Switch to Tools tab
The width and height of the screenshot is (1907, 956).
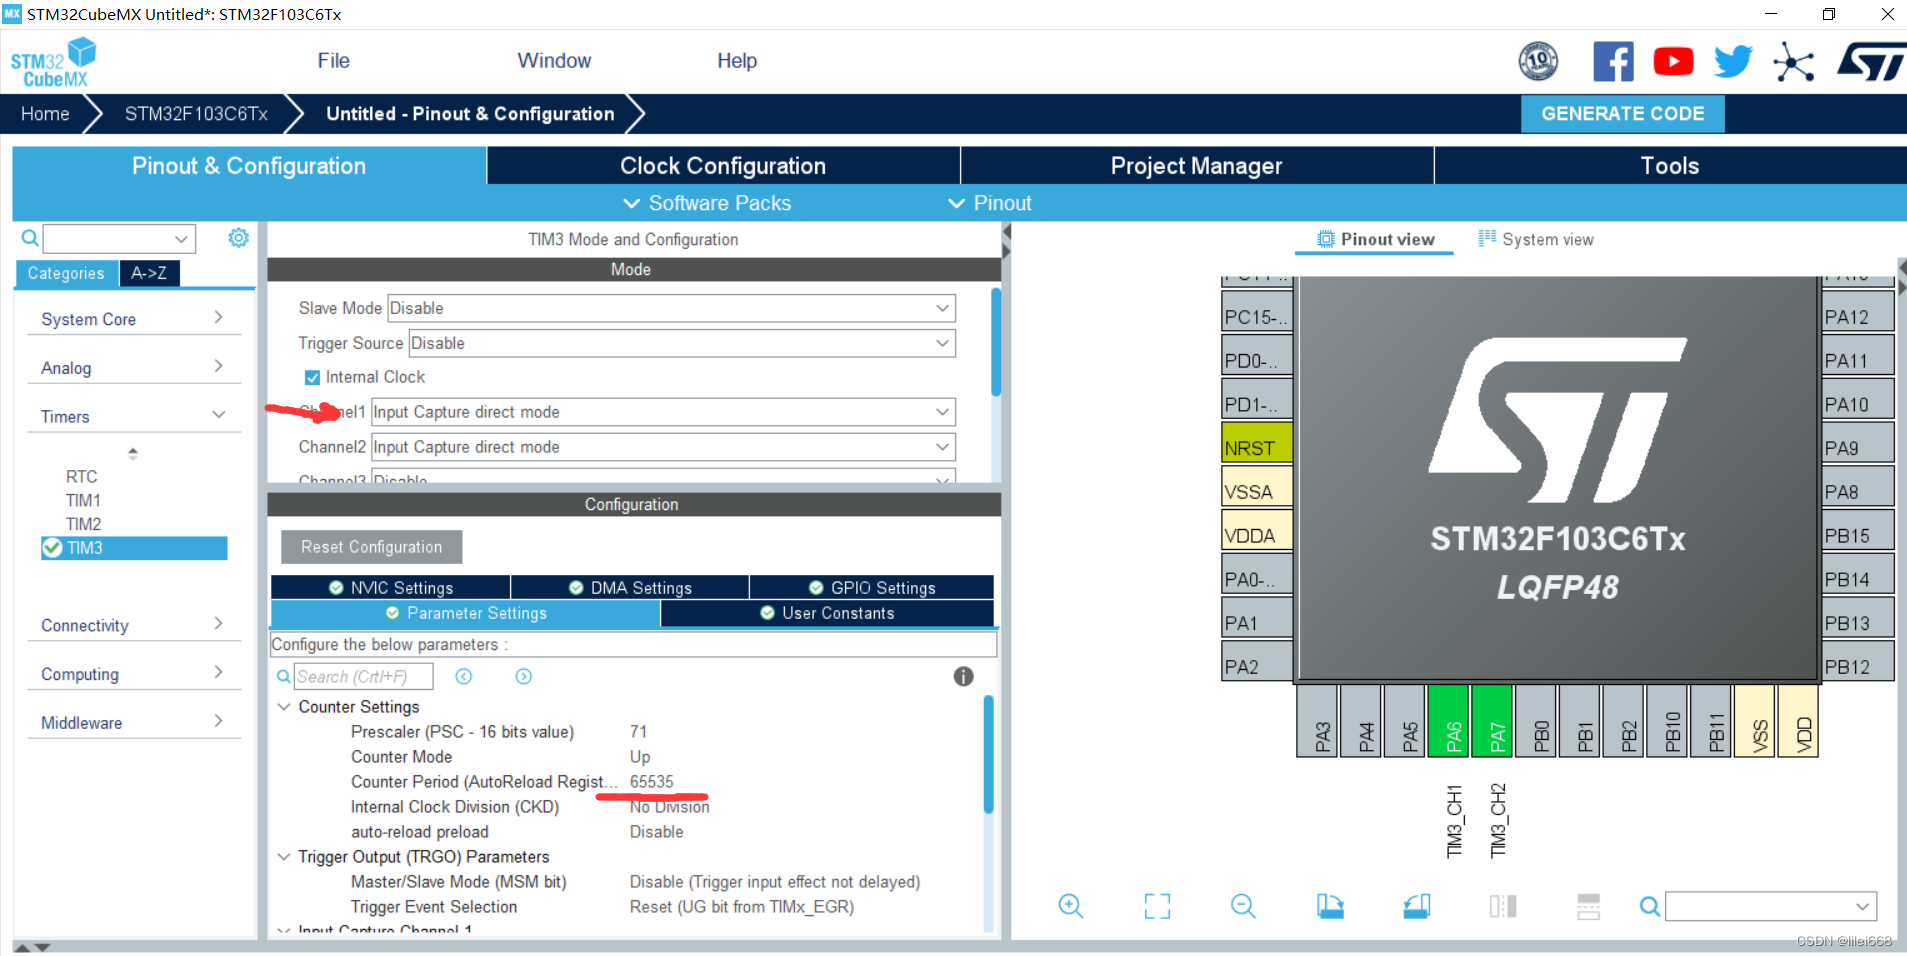[x=1670, y=166]
